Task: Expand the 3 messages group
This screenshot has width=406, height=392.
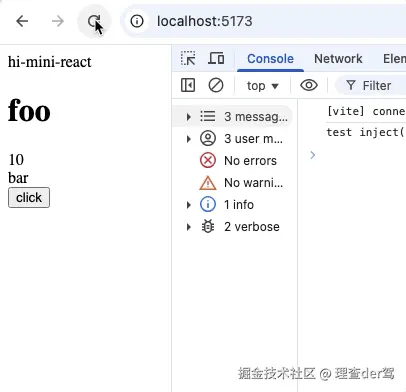Action: (189, 117)
